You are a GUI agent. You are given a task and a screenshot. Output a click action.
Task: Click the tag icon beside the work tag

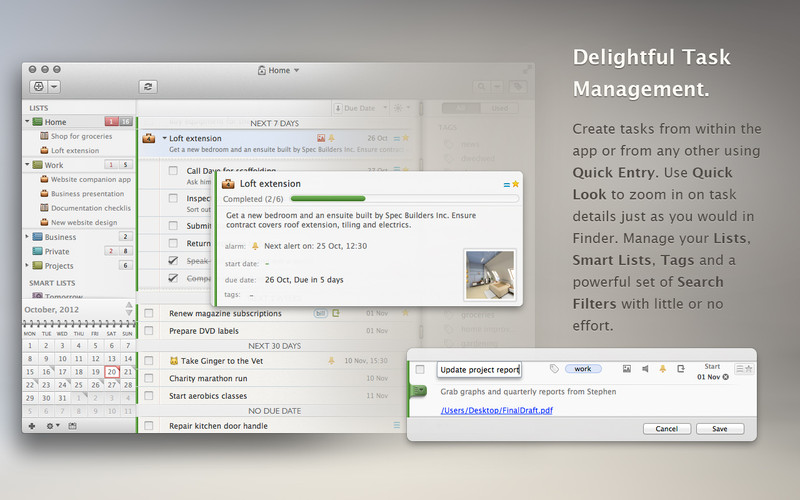tap(555, 369)
